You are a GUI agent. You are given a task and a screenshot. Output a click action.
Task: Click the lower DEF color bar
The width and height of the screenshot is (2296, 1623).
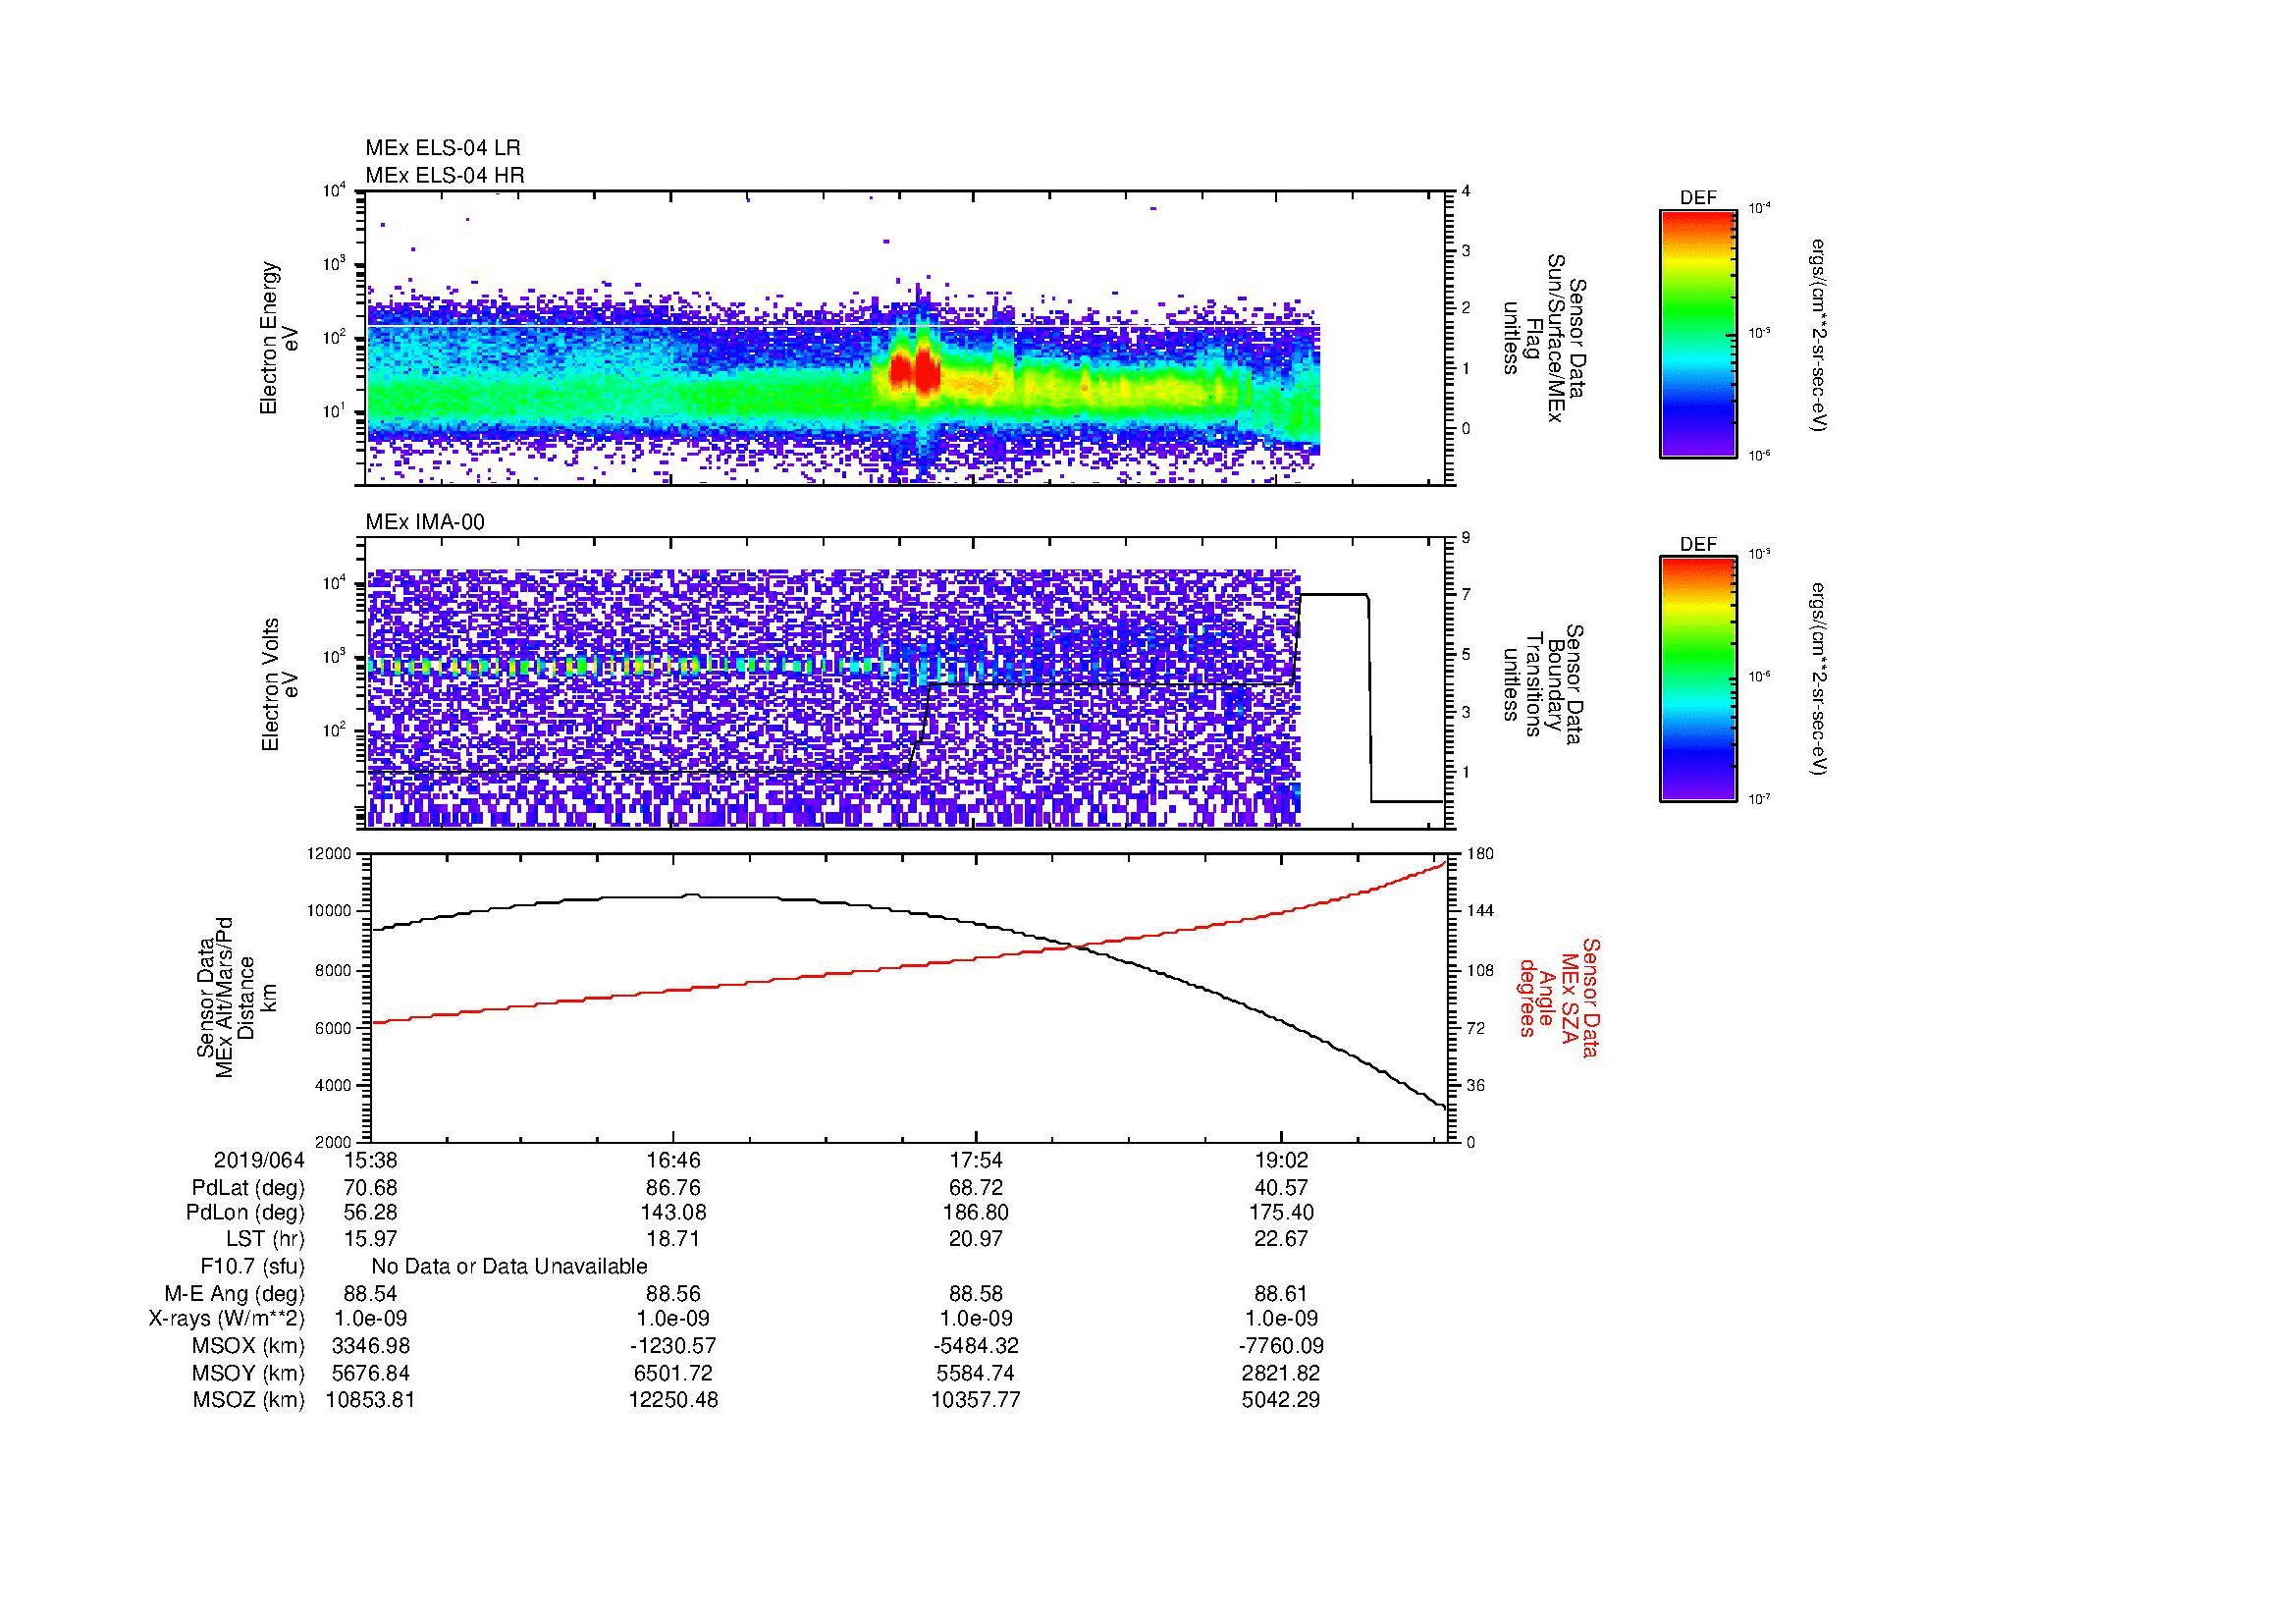tap(1698, 680)
